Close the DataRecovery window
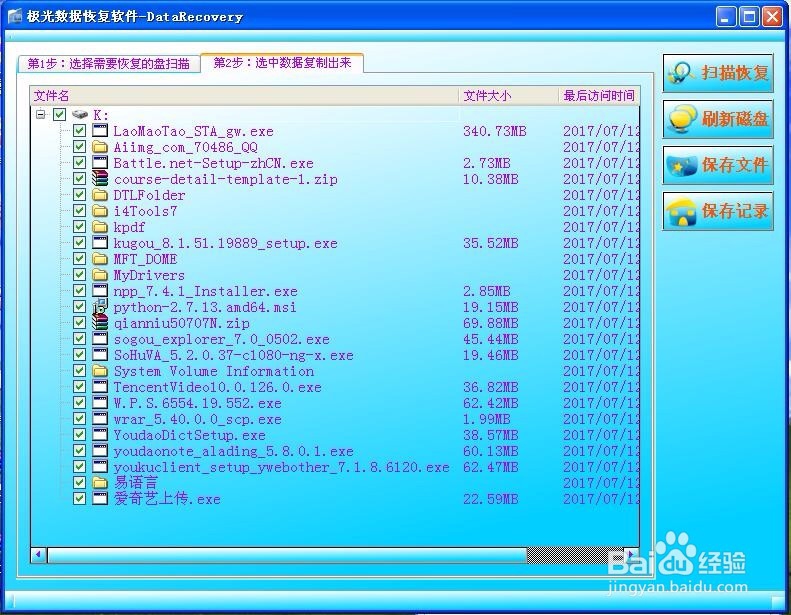The height and width of the screenshot is (615, 791). (772, 17)
